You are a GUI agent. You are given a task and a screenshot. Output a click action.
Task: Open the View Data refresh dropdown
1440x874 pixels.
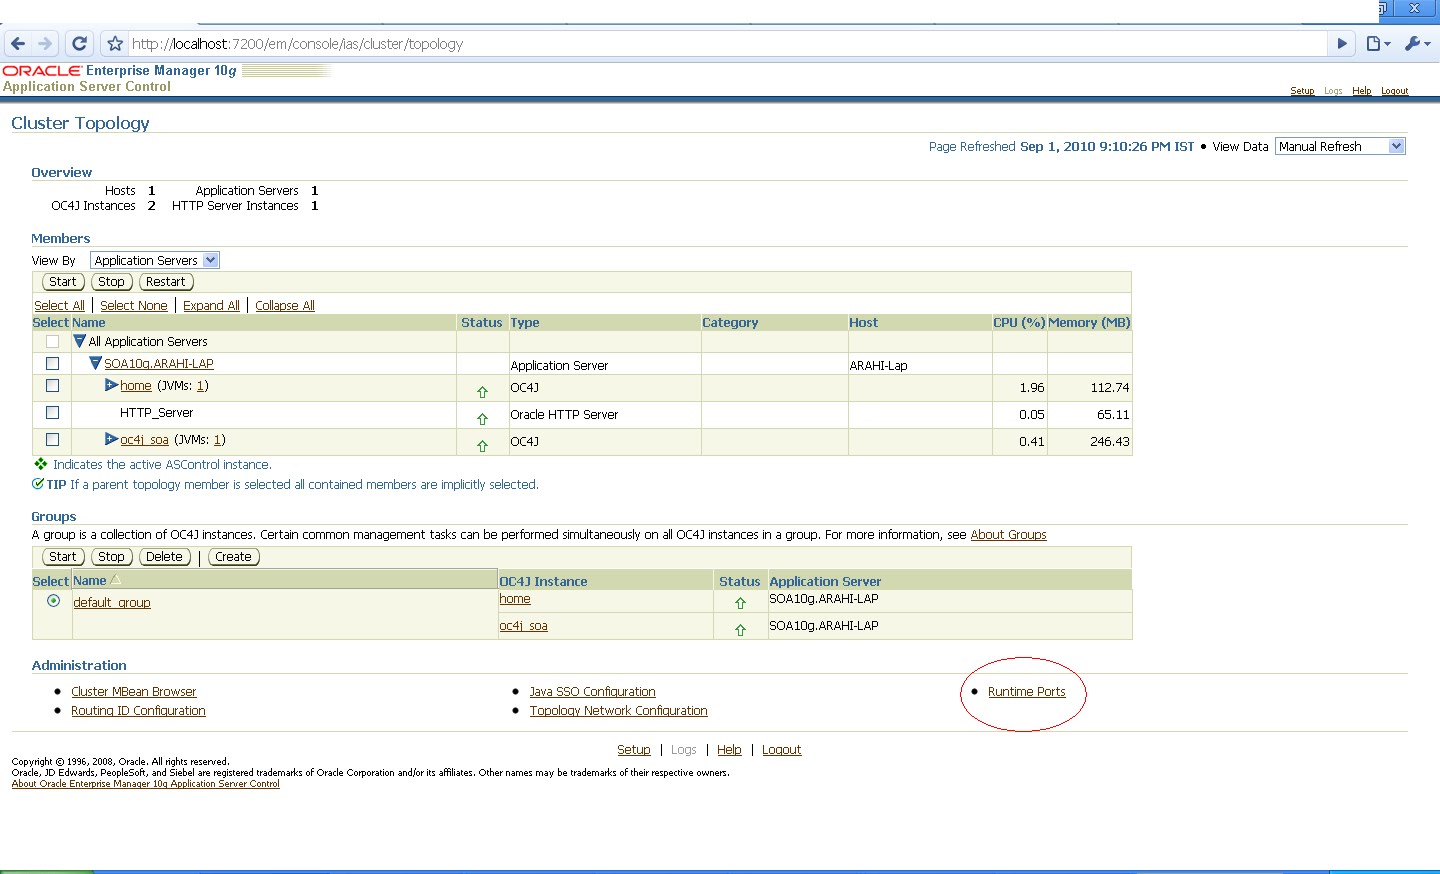(x=1341, y=146)
